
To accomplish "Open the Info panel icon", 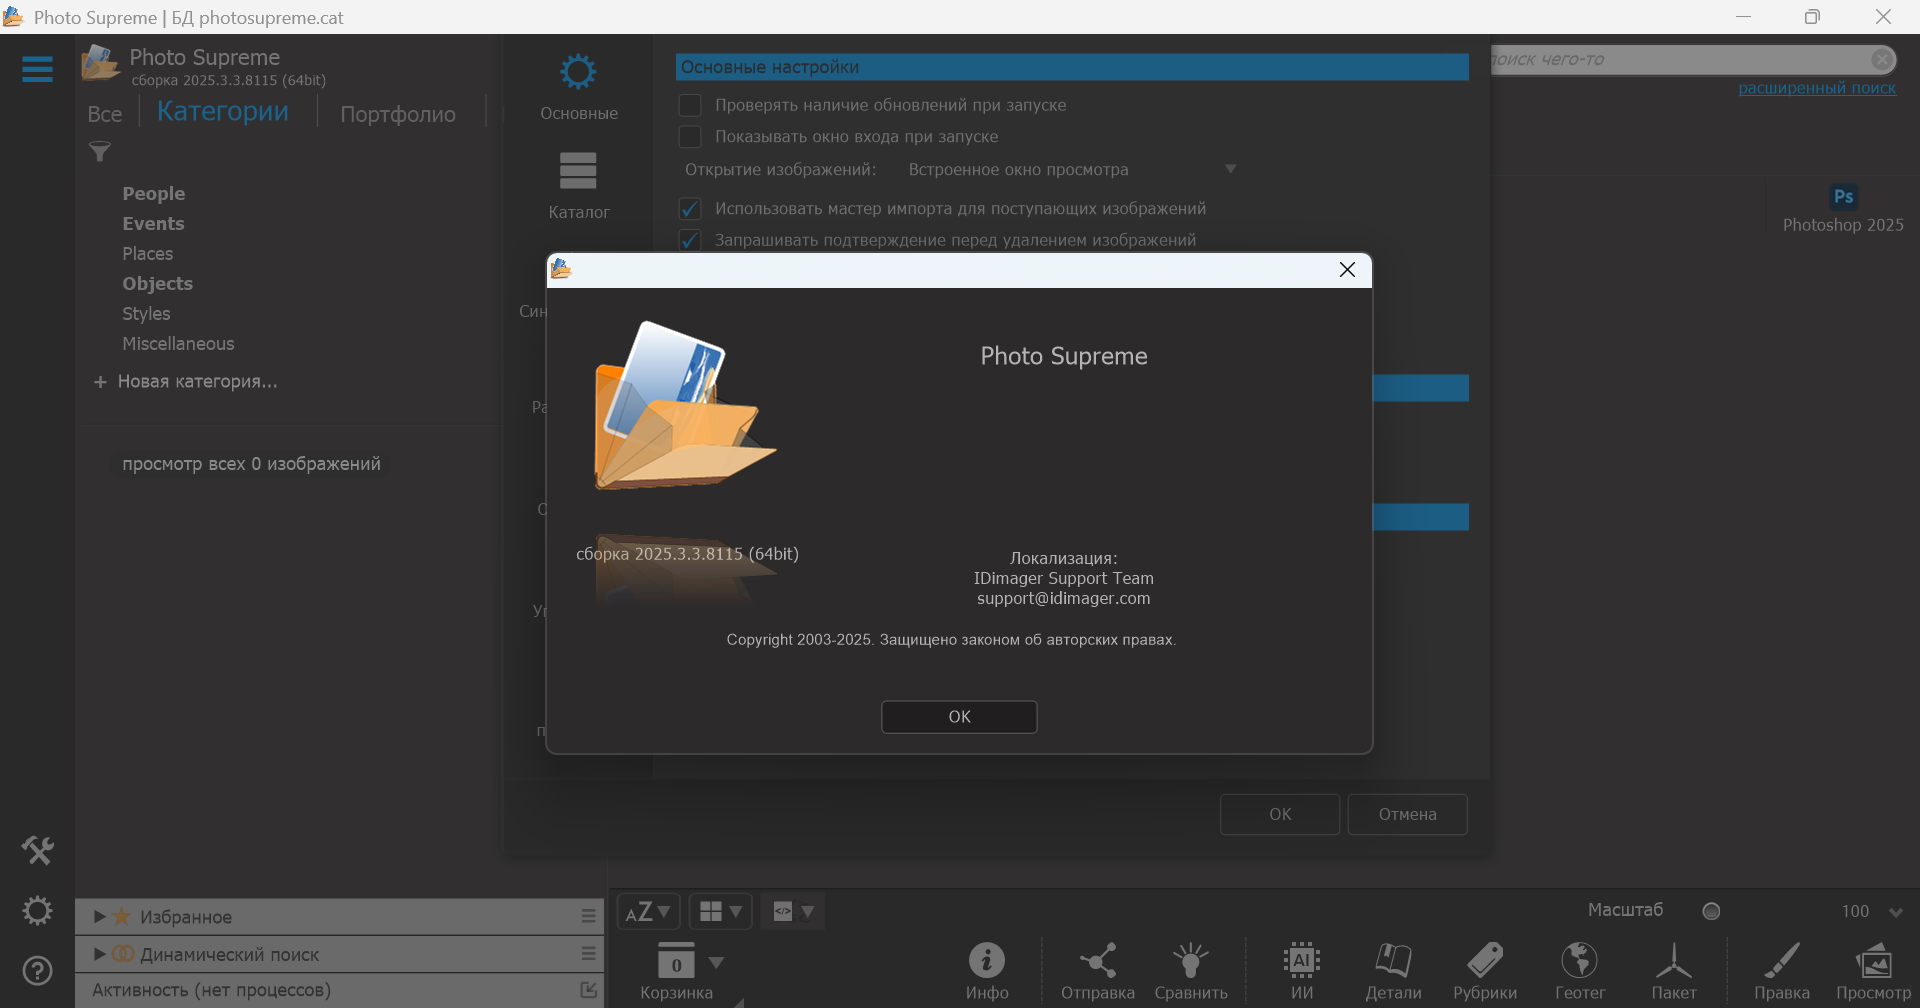I will click(986, 962).
